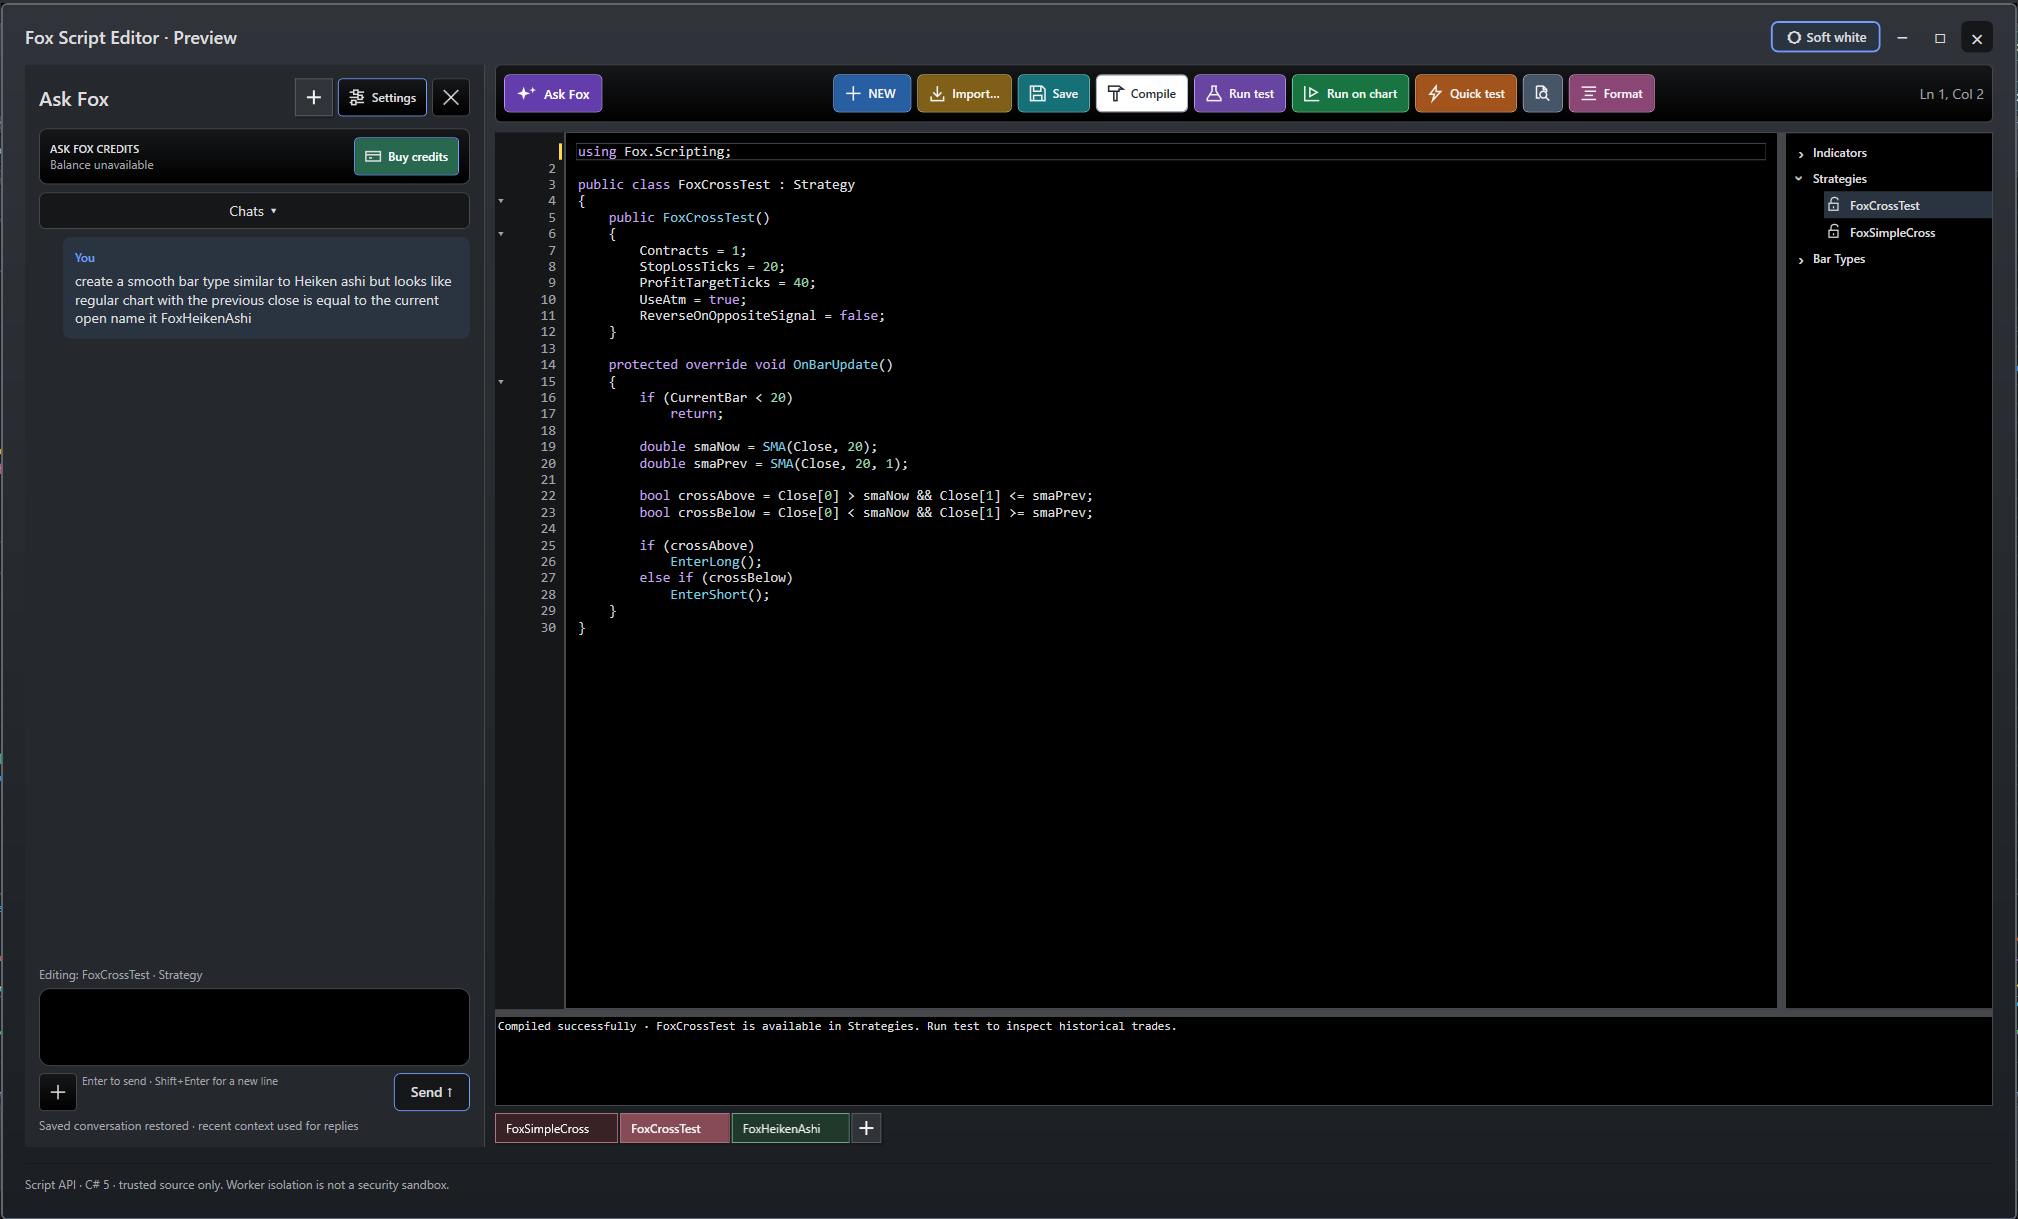This screenshot has width=2018, height=1219.
Task: Click the 'StopLossTicks = 20;' line
Action: click(x=712, y=267)
